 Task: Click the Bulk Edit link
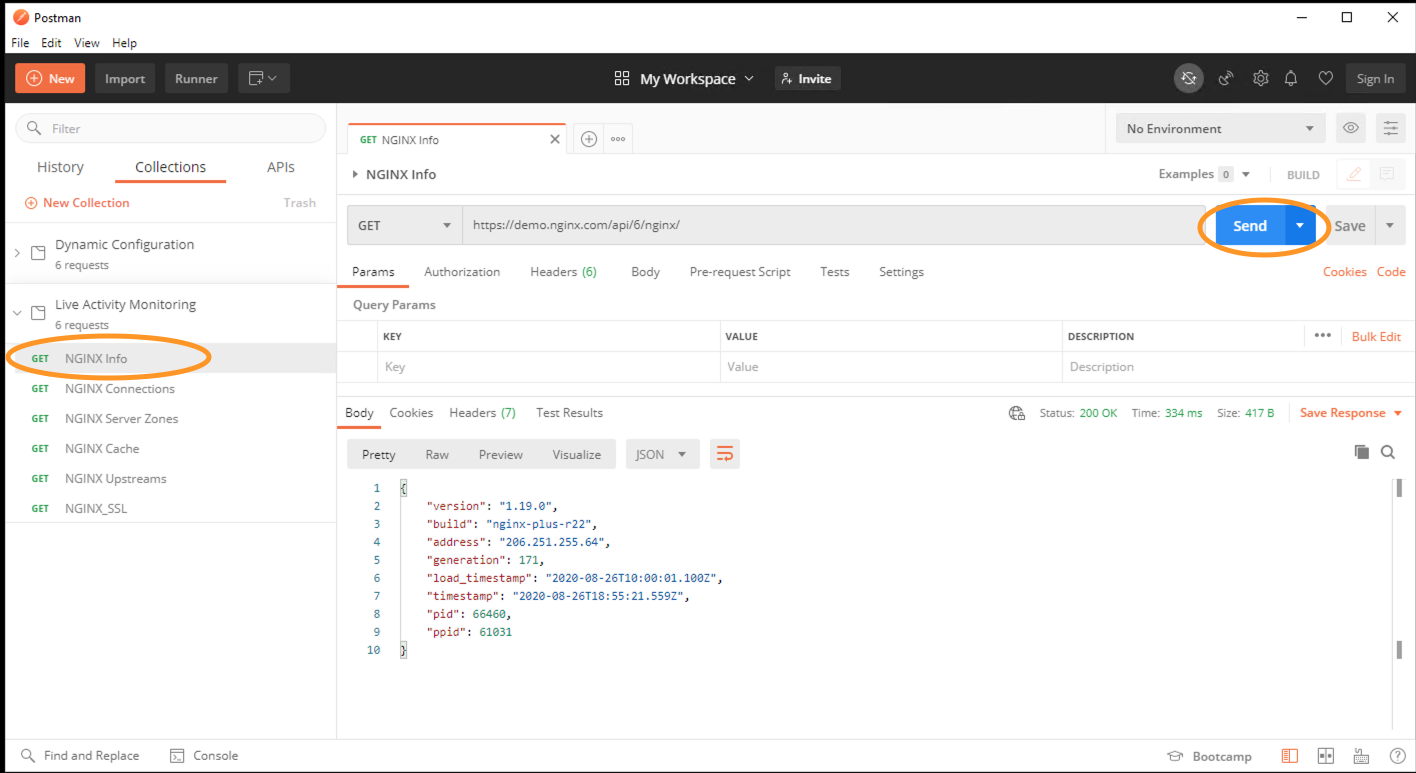click(1376, 337)
